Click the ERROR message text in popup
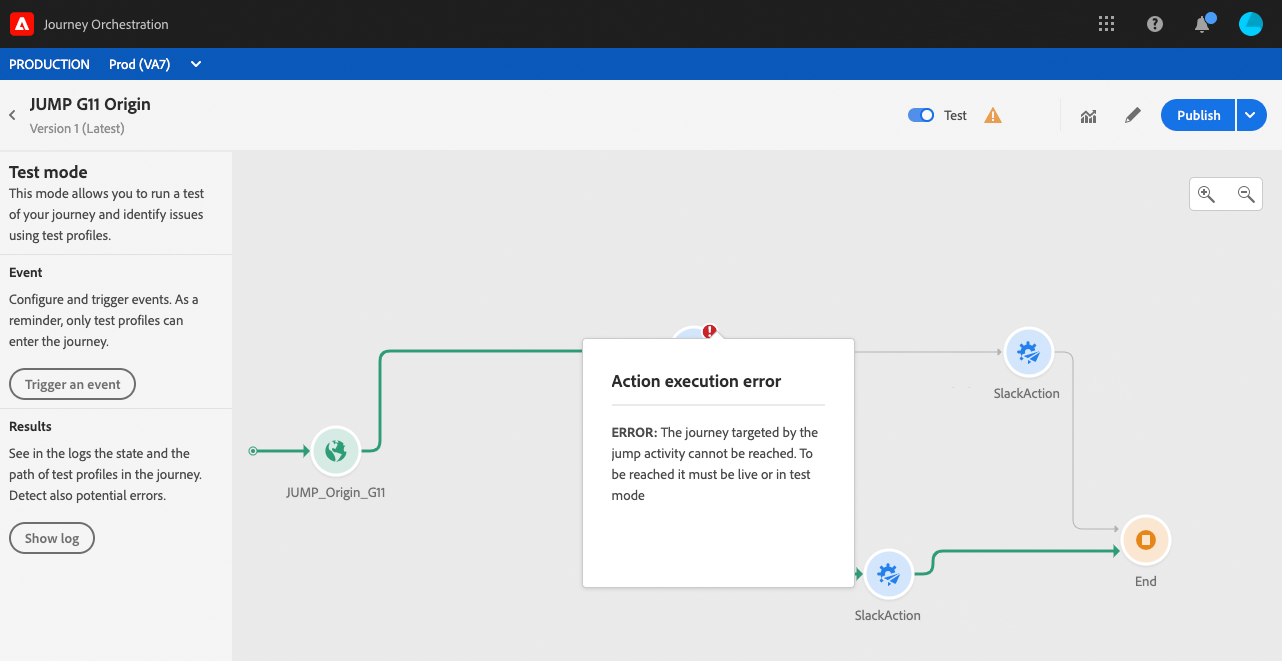Viewport: 1282px width, 661px height. point(715,464)
